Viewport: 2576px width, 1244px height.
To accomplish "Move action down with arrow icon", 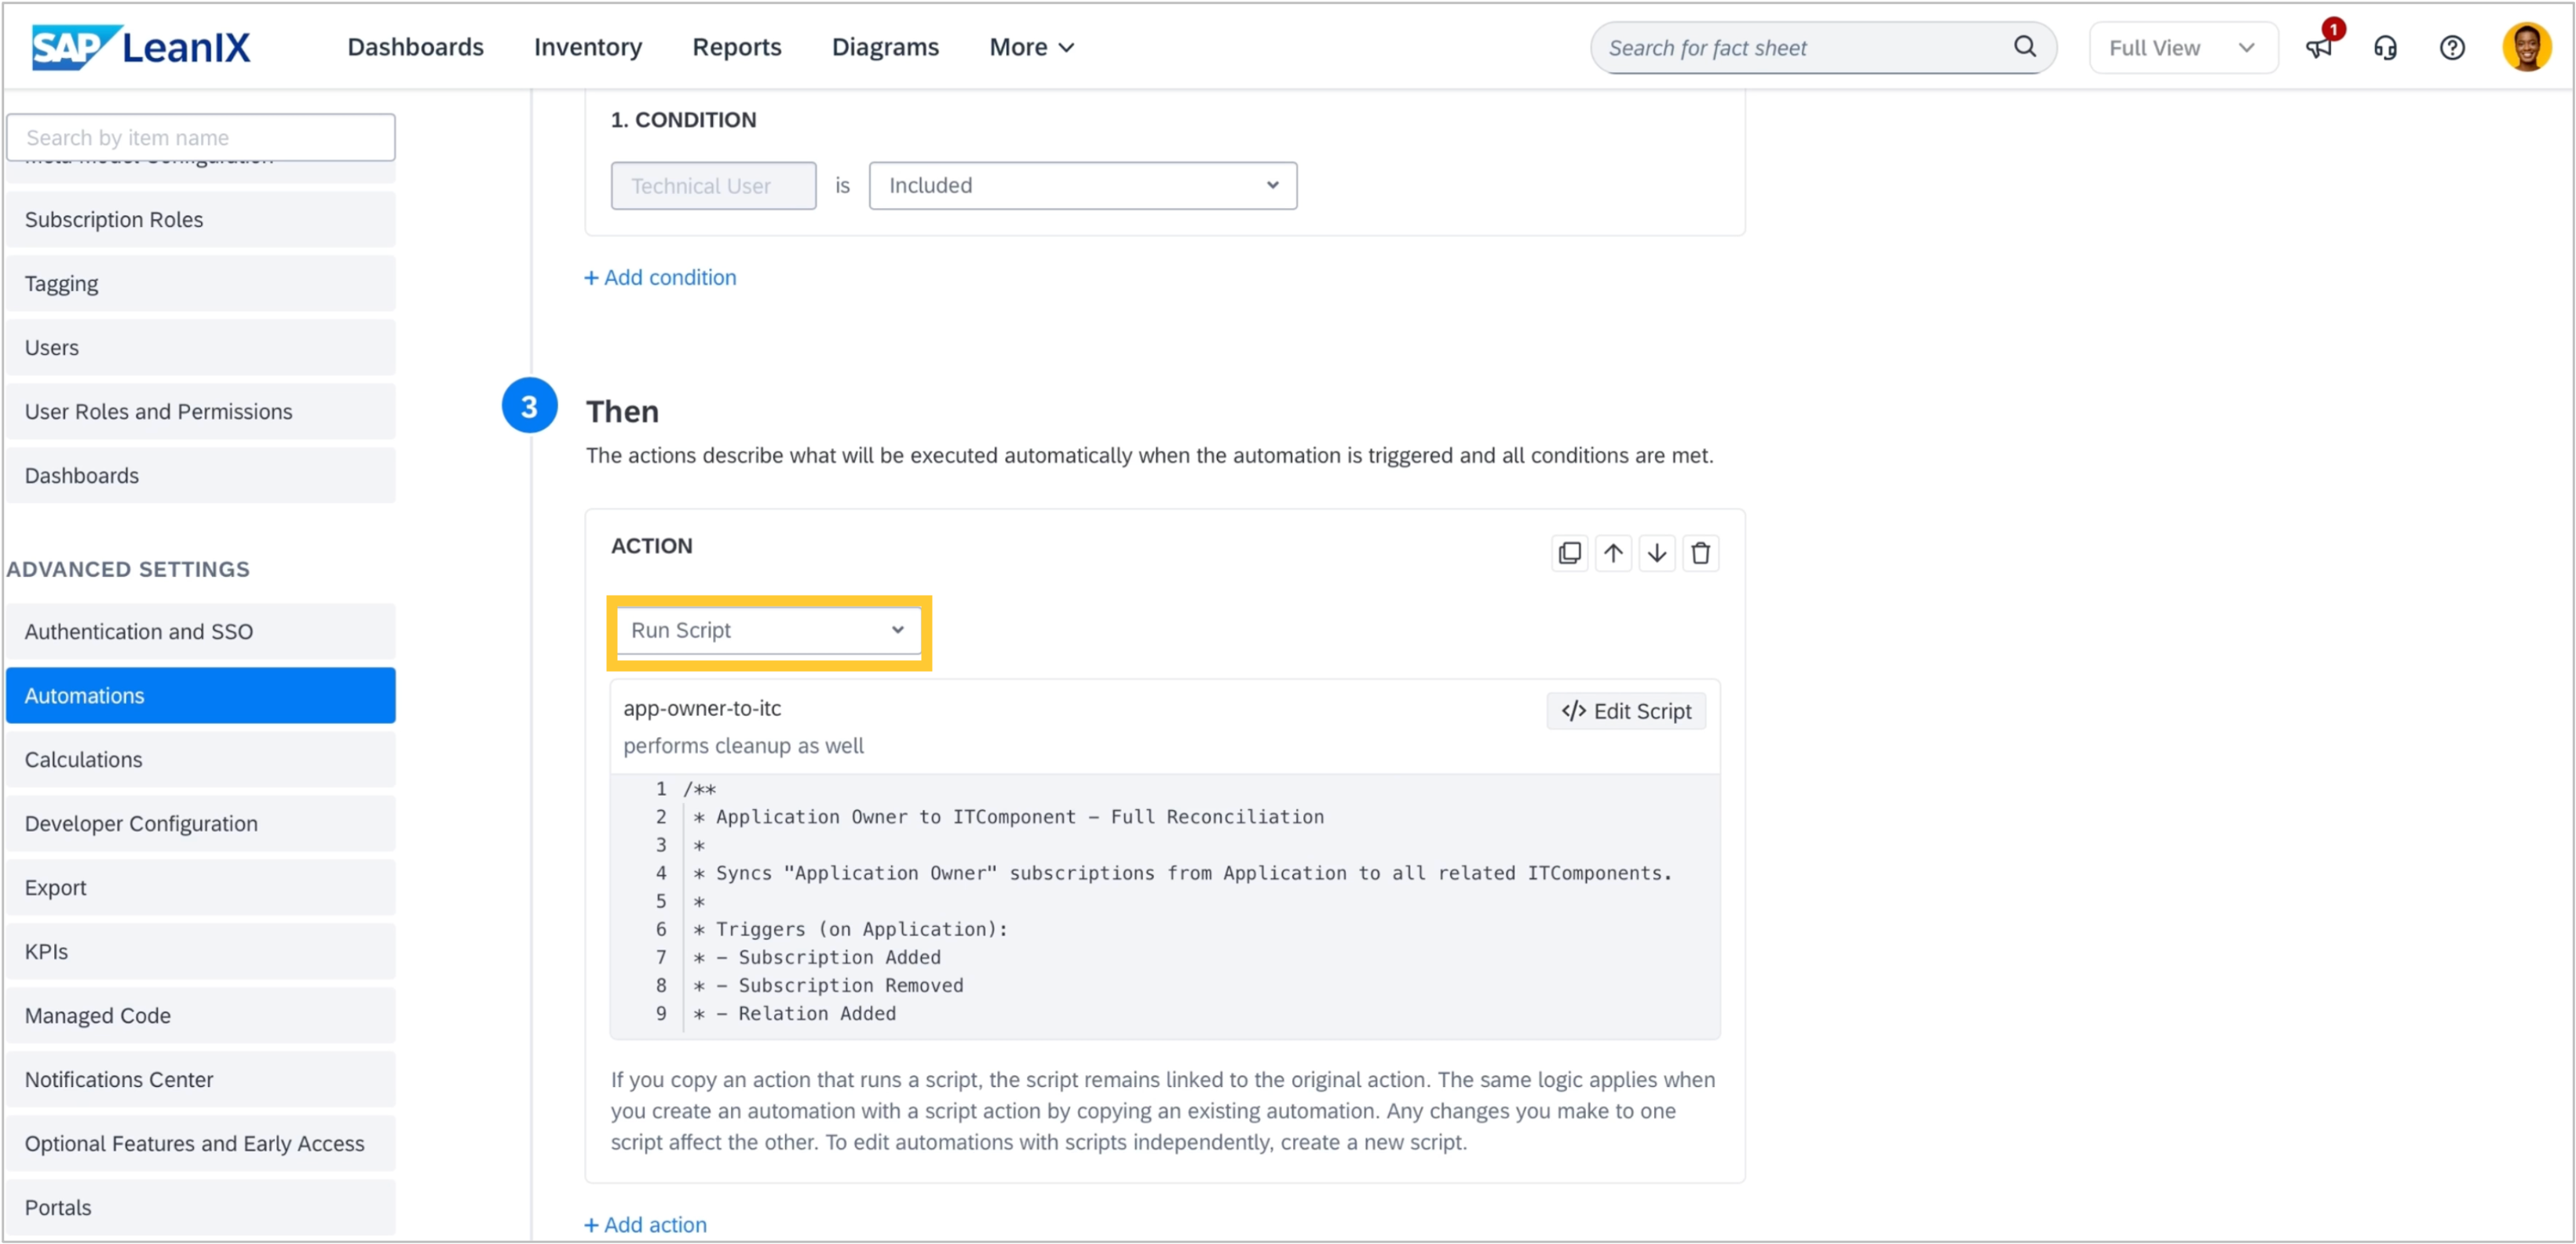I will click(1656, 553).
